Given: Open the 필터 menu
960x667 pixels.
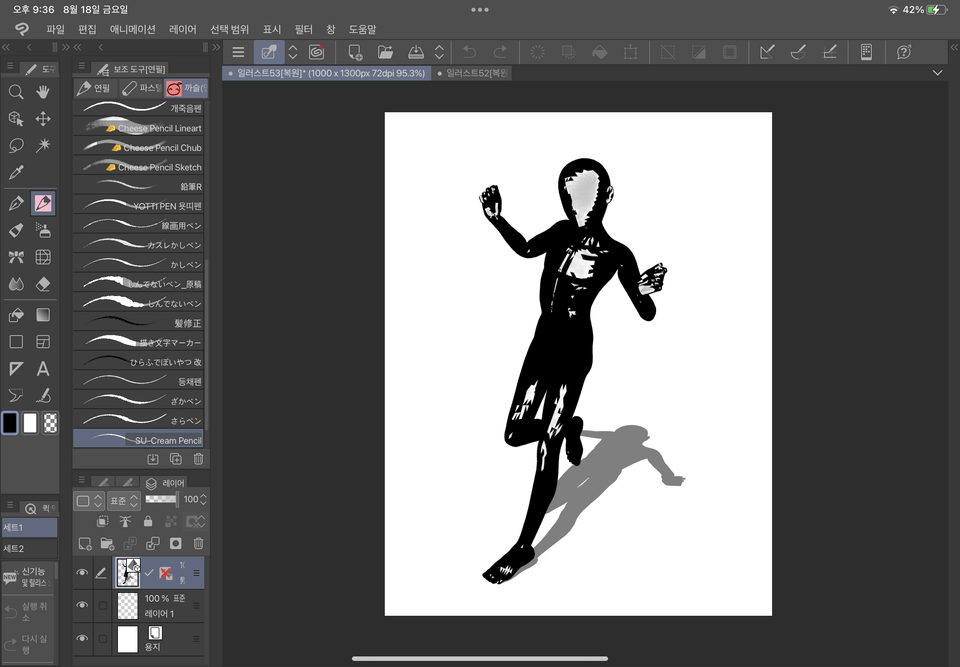Looking at the screenshot, I should pos(303,29).
